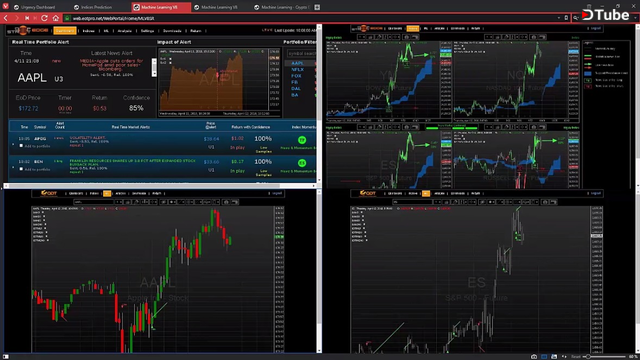Screen dimensions: 640x360
Task: Toggle third indicator checkbox in AAPL candlestick legend
Action: (44, 221)
